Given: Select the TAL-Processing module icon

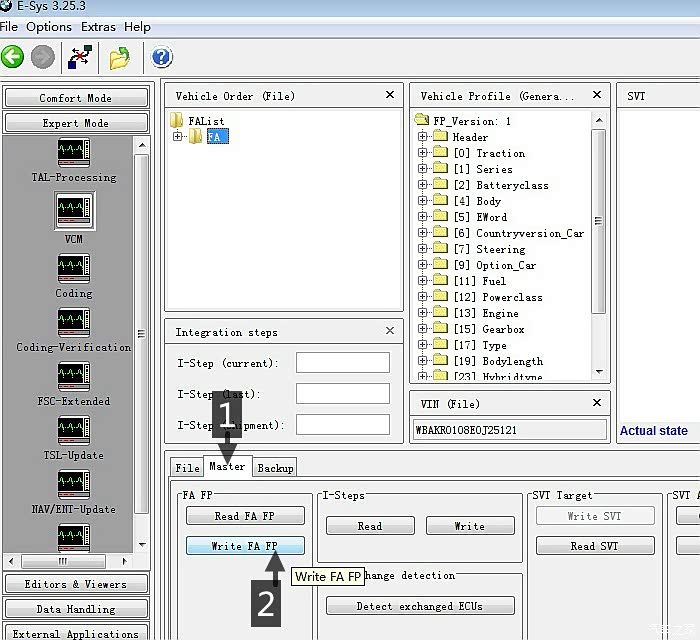Looking at the screenshot, I should click(74, 152).
